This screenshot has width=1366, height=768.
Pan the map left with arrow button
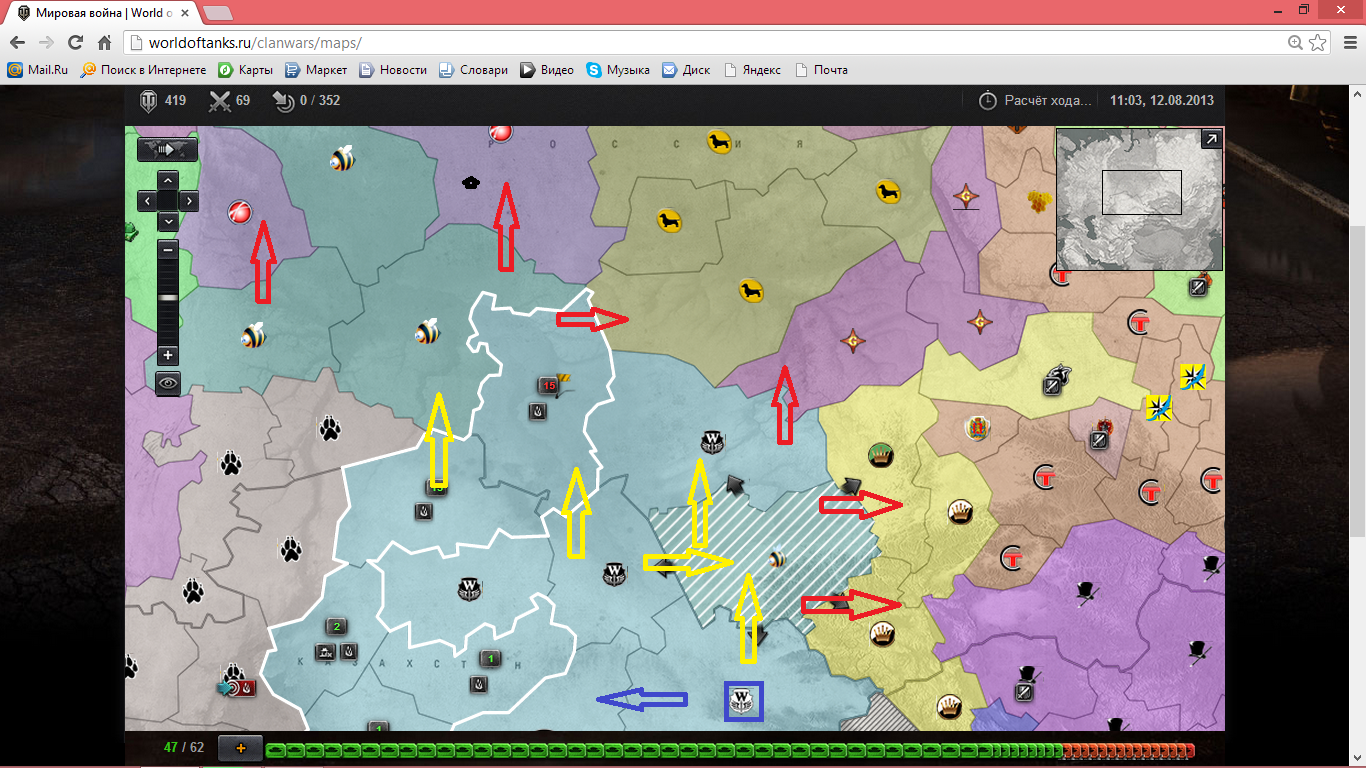[x=147, y=201]
